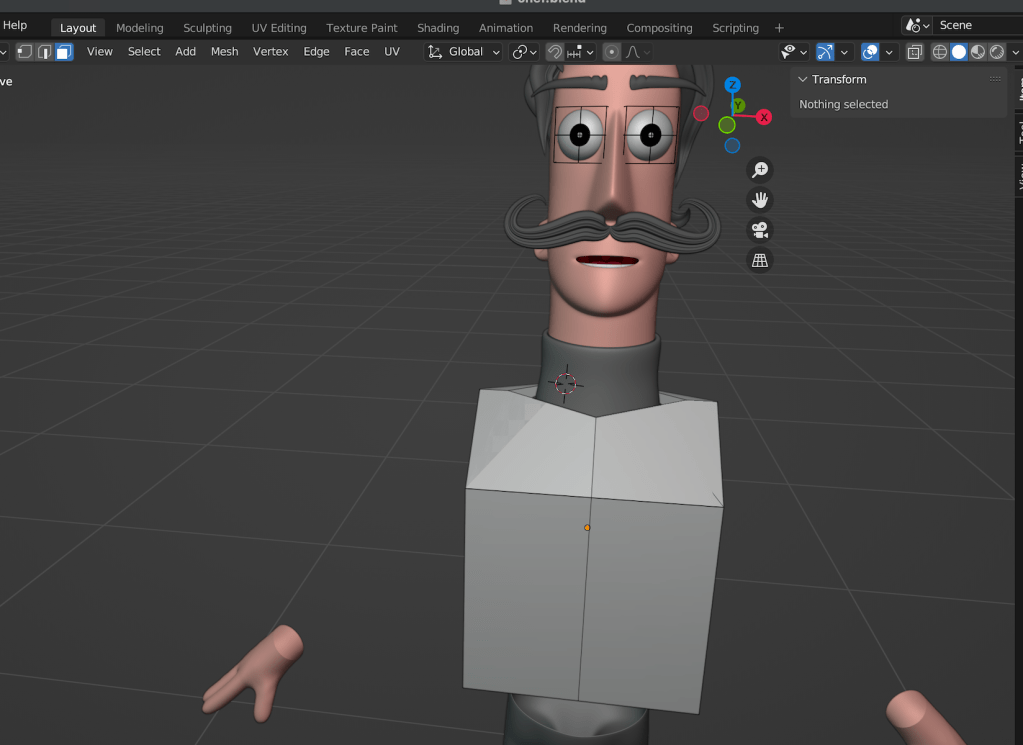Collapse the Transform panel
This screenshot has height=745, width=1023.
(x=802, y=79)
